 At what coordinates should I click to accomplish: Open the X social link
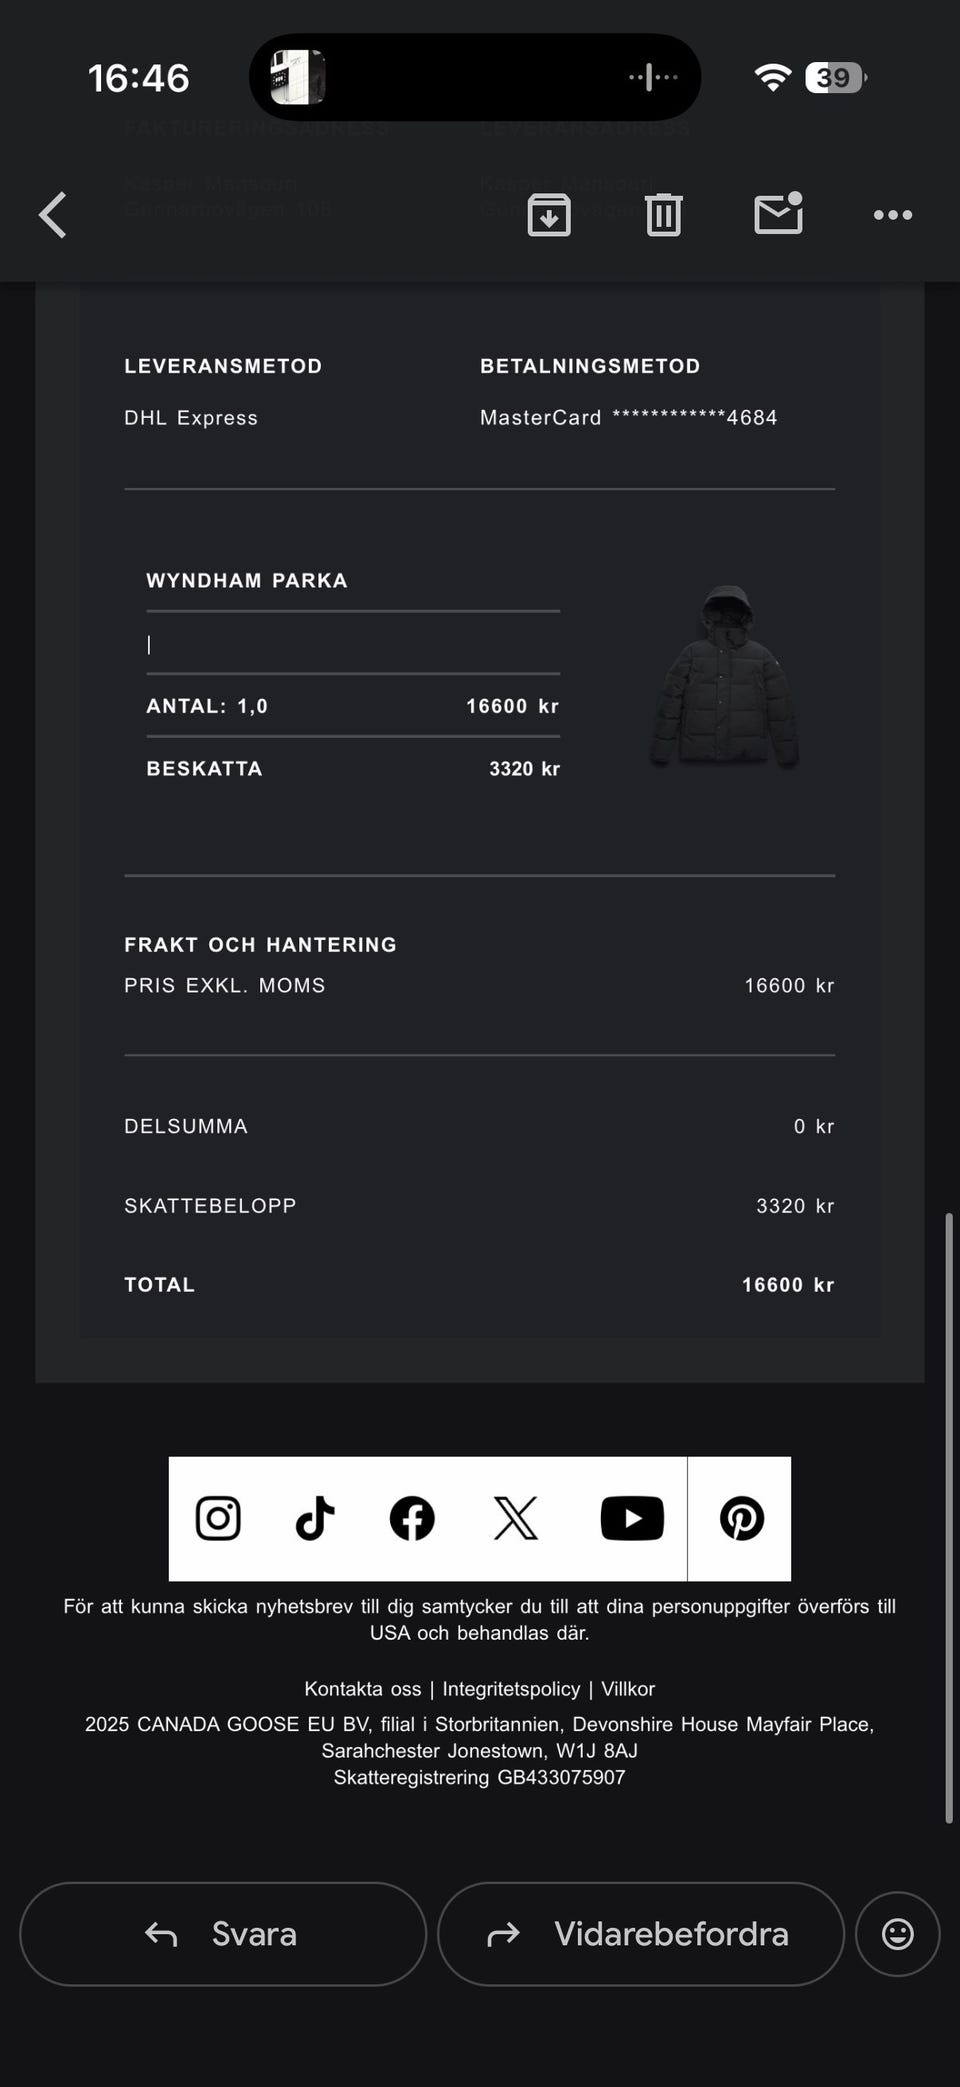point(516,1518)
